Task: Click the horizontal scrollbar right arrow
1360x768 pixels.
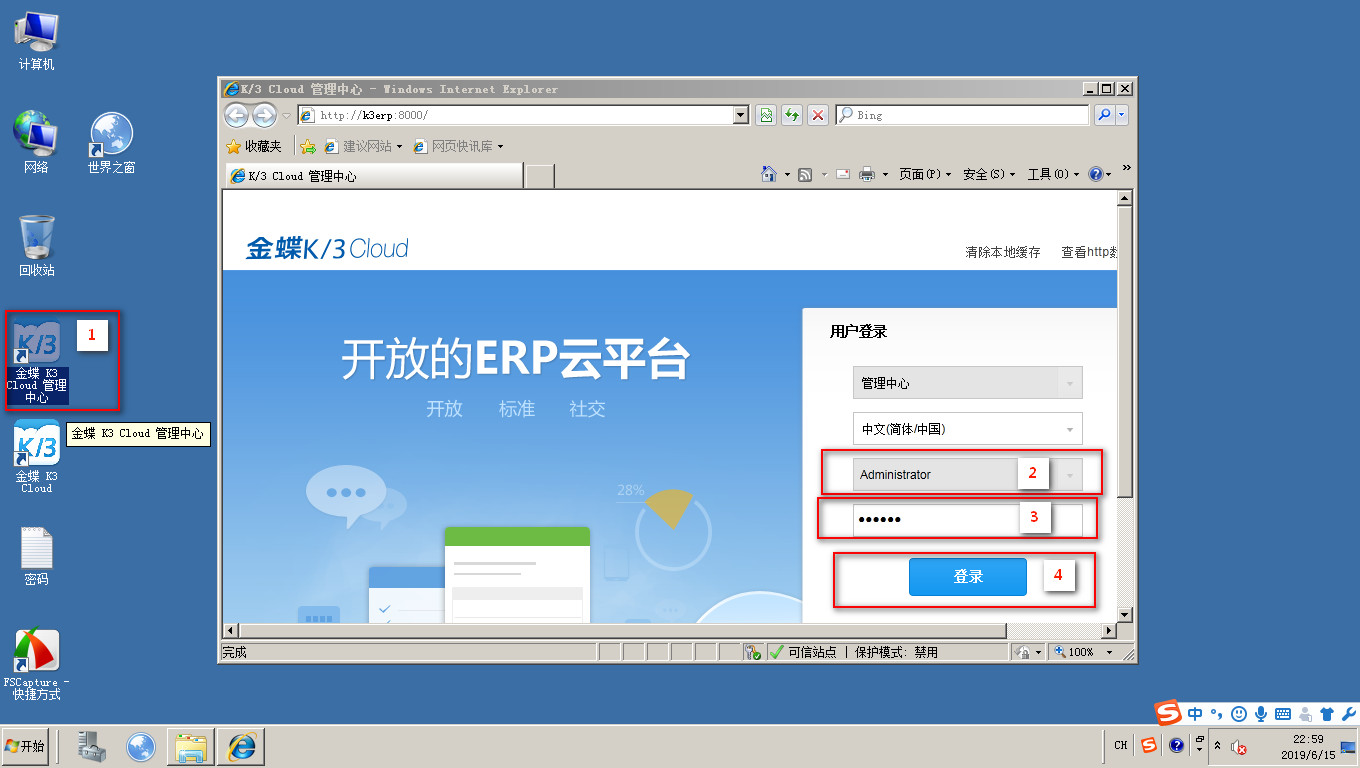Action: pyautogui.click(x=1108, y=630)
